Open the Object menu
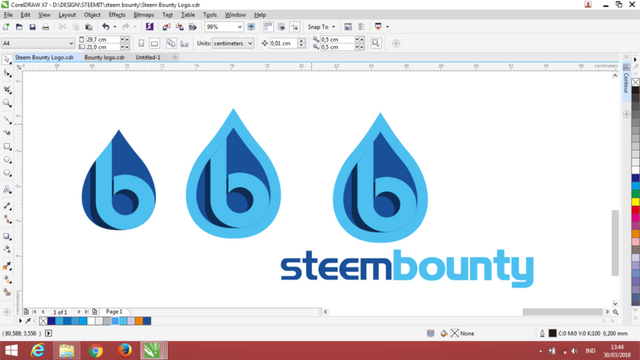640x360 pixels. pyautogui.click(x=92, y=15)
